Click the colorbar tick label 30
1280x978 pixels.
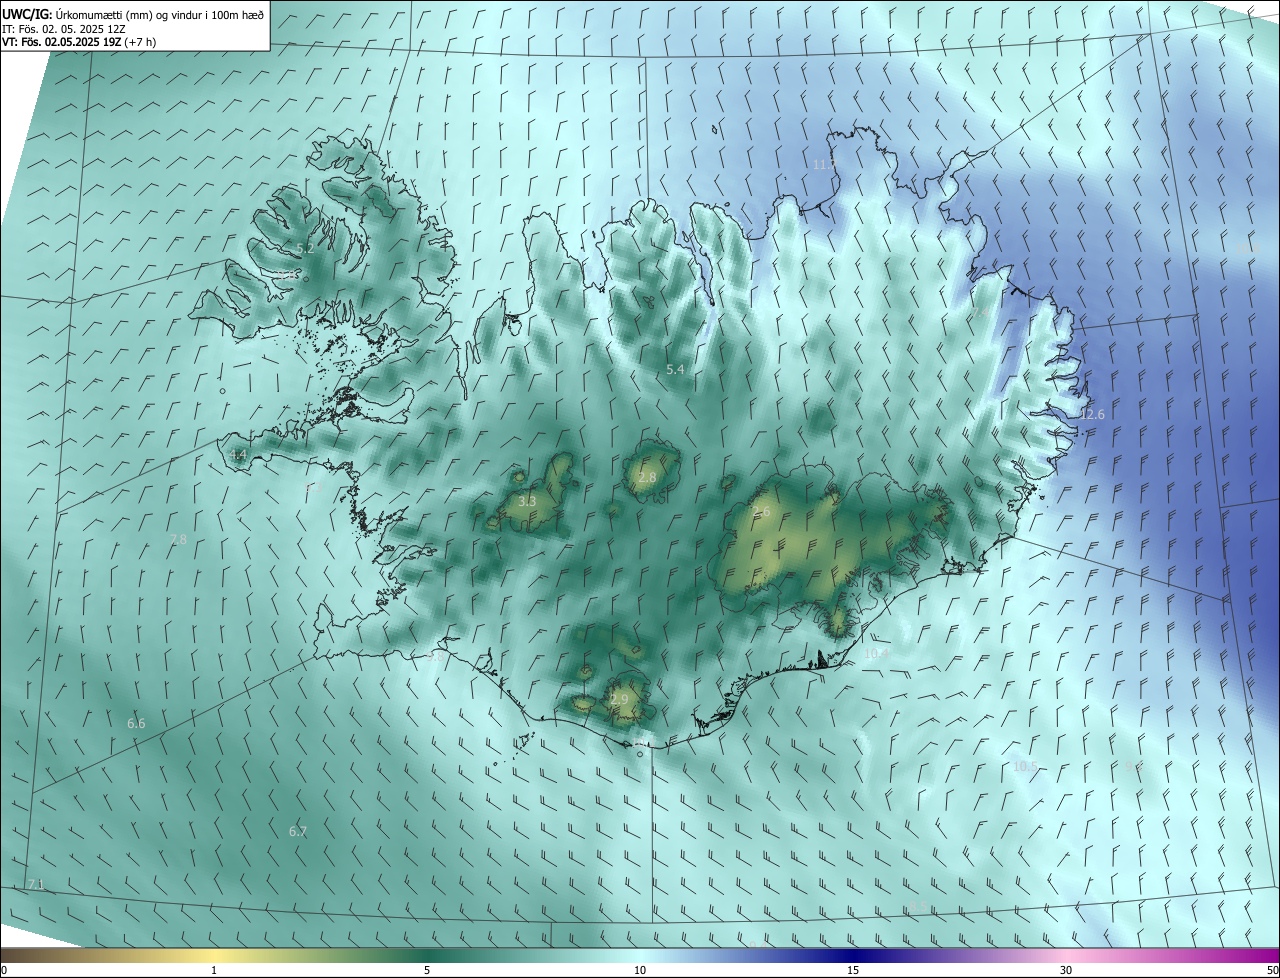(x=1066, y=970)
